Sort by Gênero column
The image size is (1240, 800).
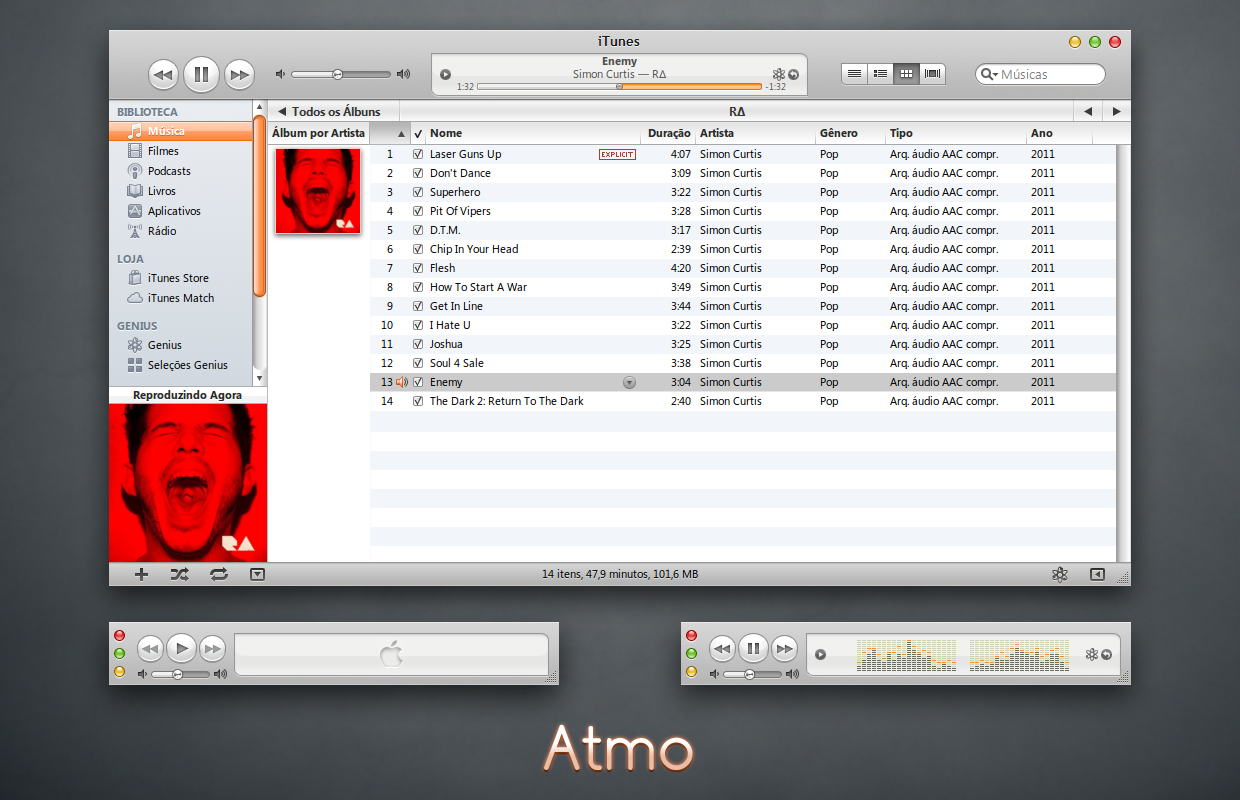click(850, 133)
